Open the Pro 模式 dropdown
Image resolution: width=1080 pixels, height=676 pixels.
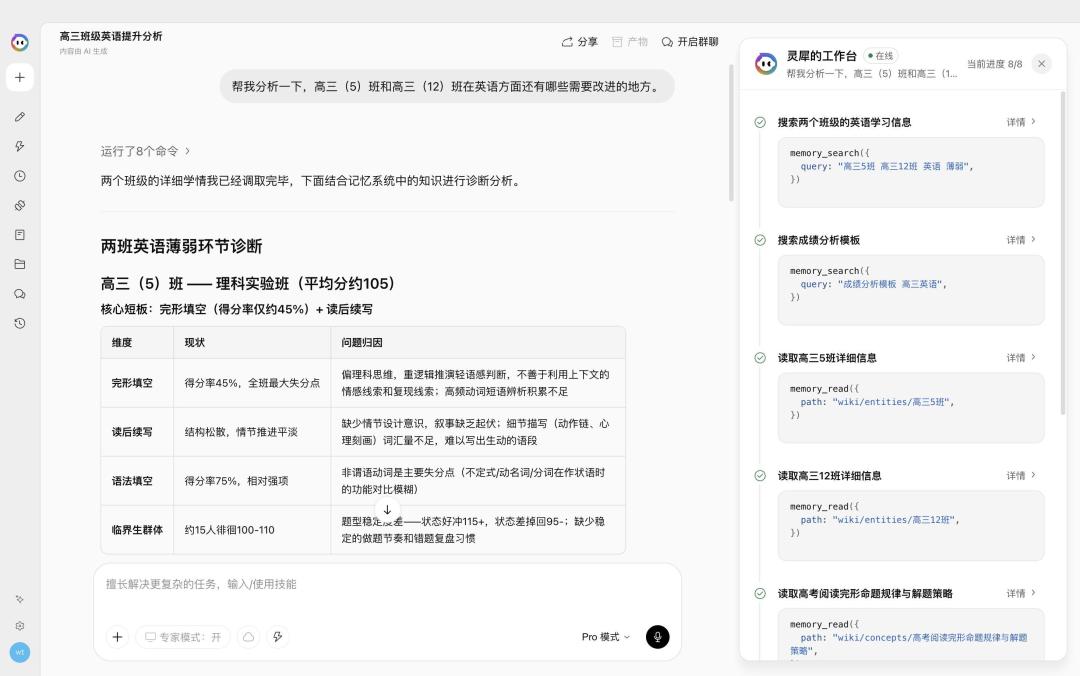coord(605,637)
